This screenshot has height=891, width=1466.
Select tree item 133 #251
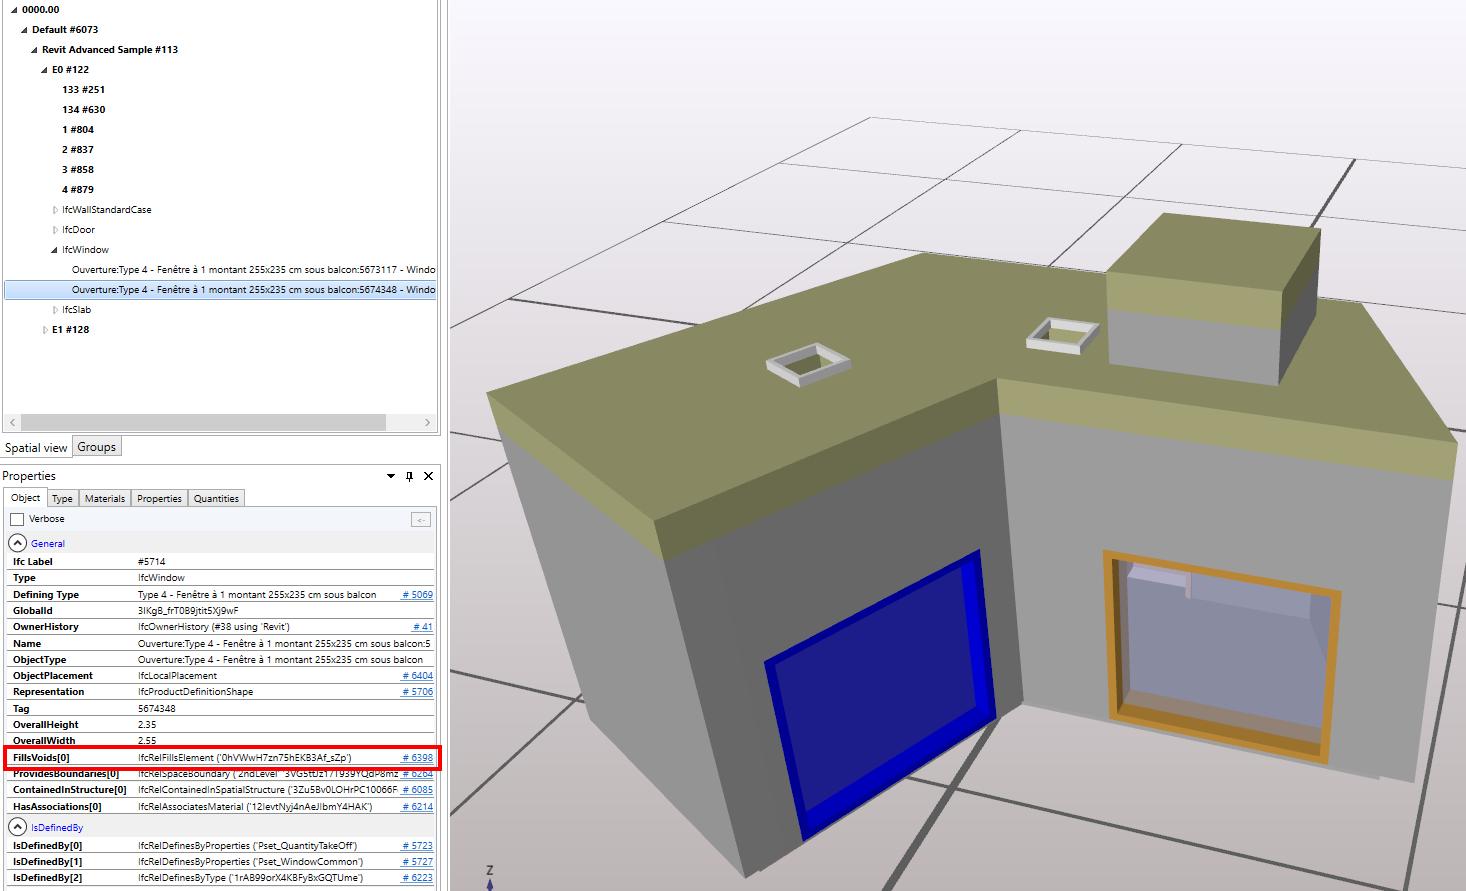point(83,90)
